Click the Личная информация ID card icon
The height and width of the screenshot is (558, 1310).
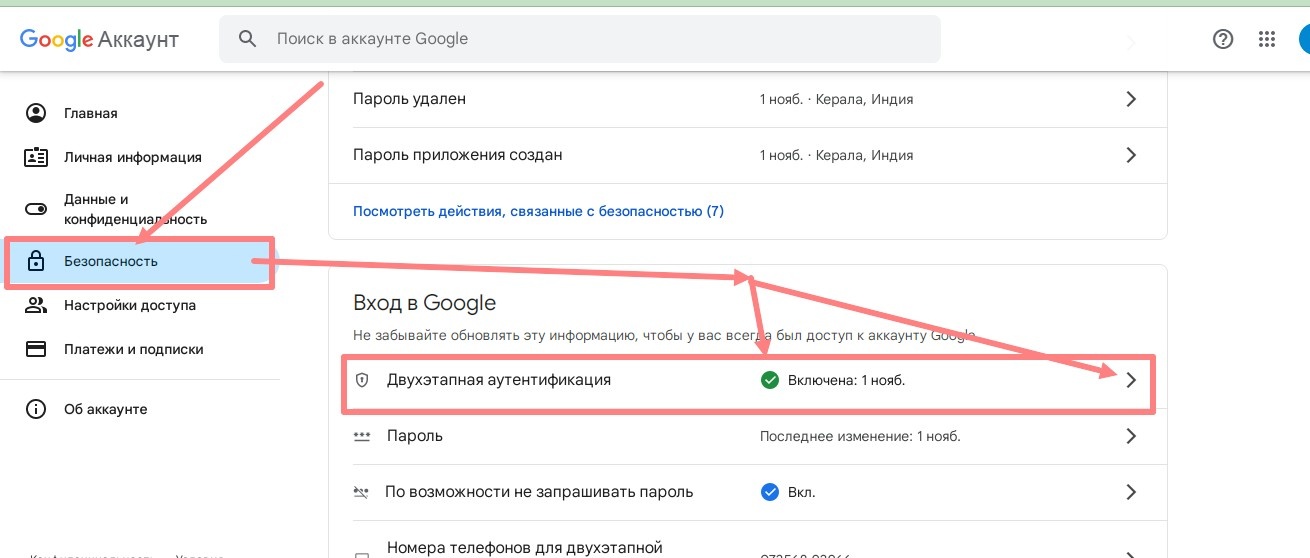[x=36, y=157]
